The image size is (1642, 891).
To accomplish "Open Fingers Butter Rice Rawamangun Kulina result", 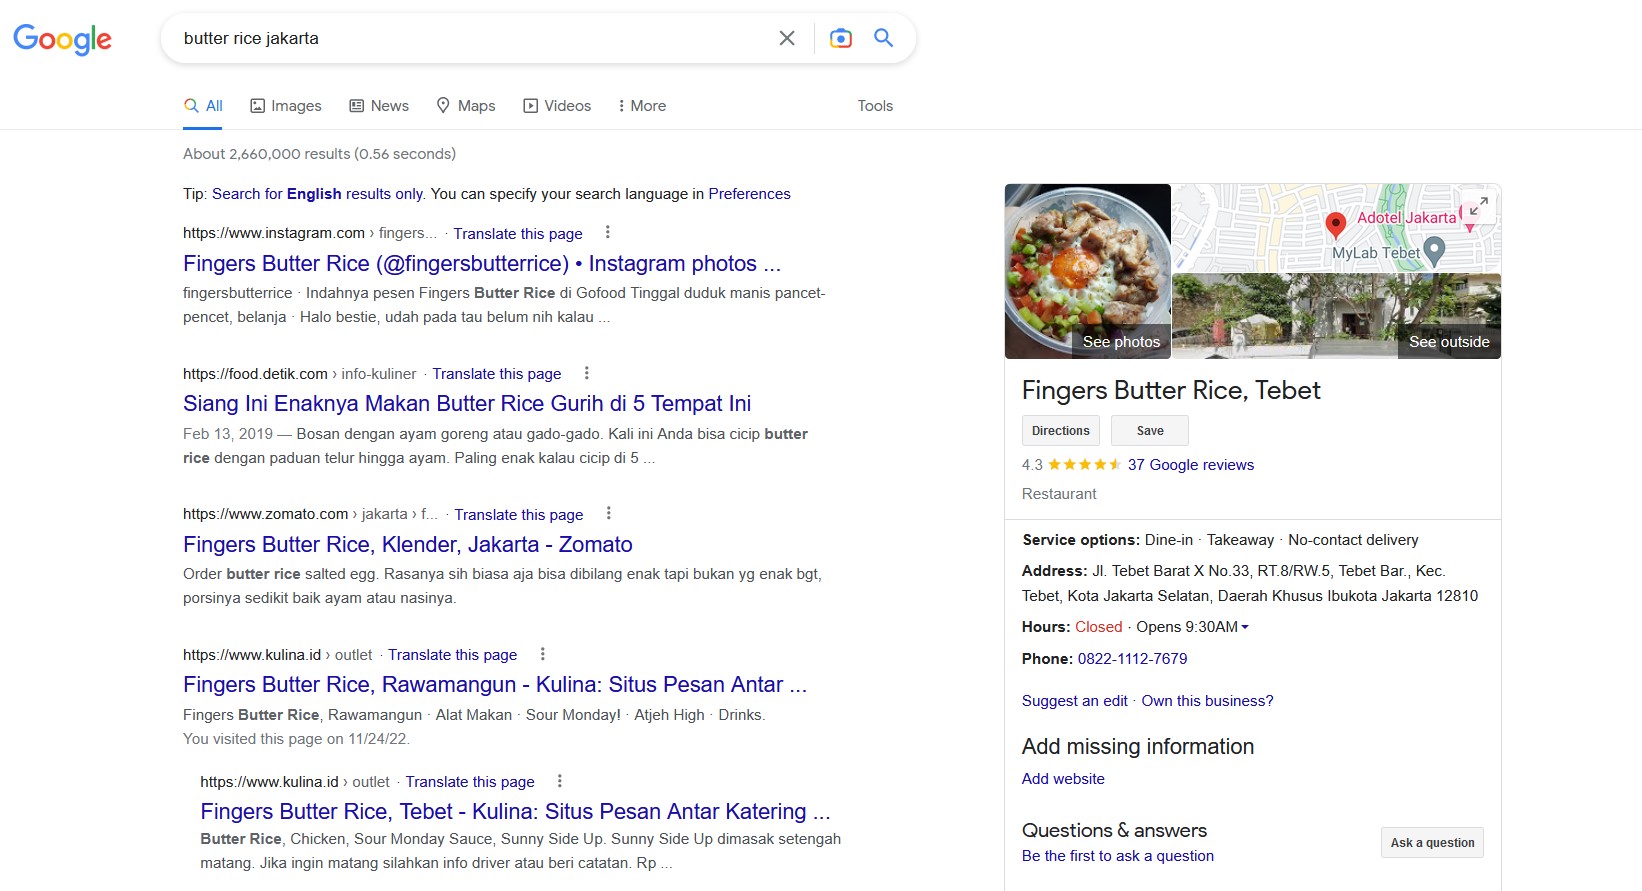I will coord(495,684).
